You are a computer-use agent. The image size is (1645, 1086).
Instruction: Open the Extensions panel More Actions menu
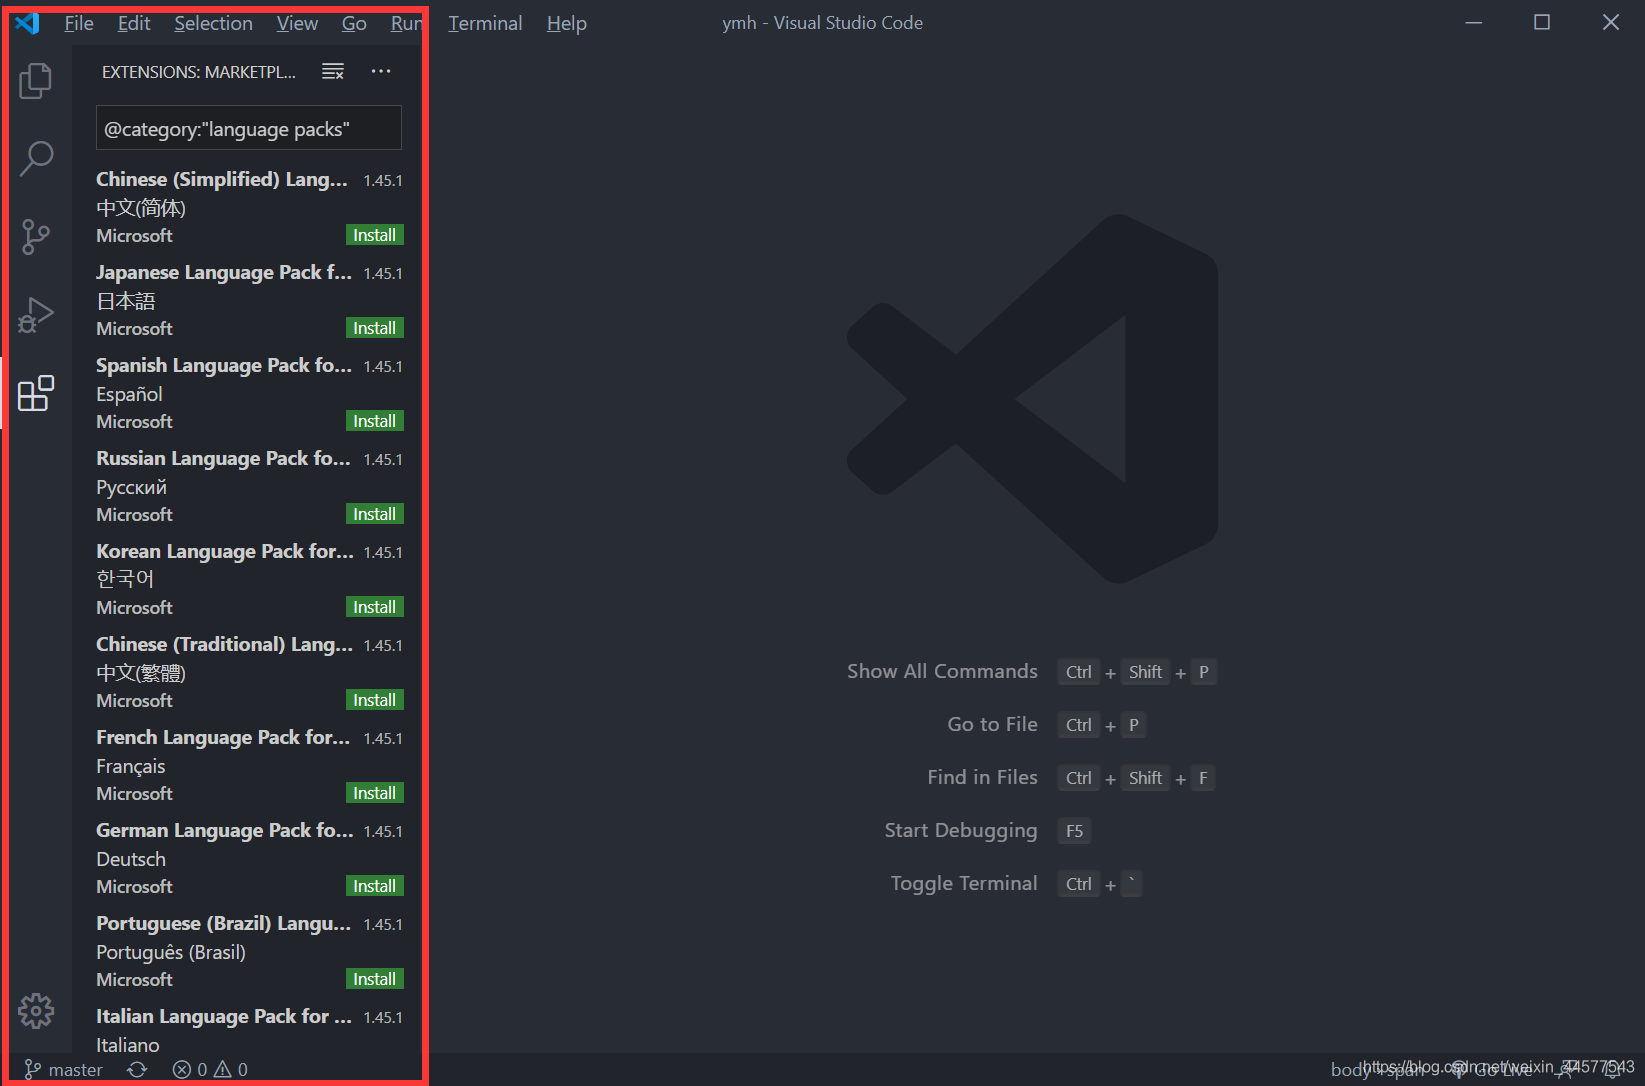click(381, 71)
